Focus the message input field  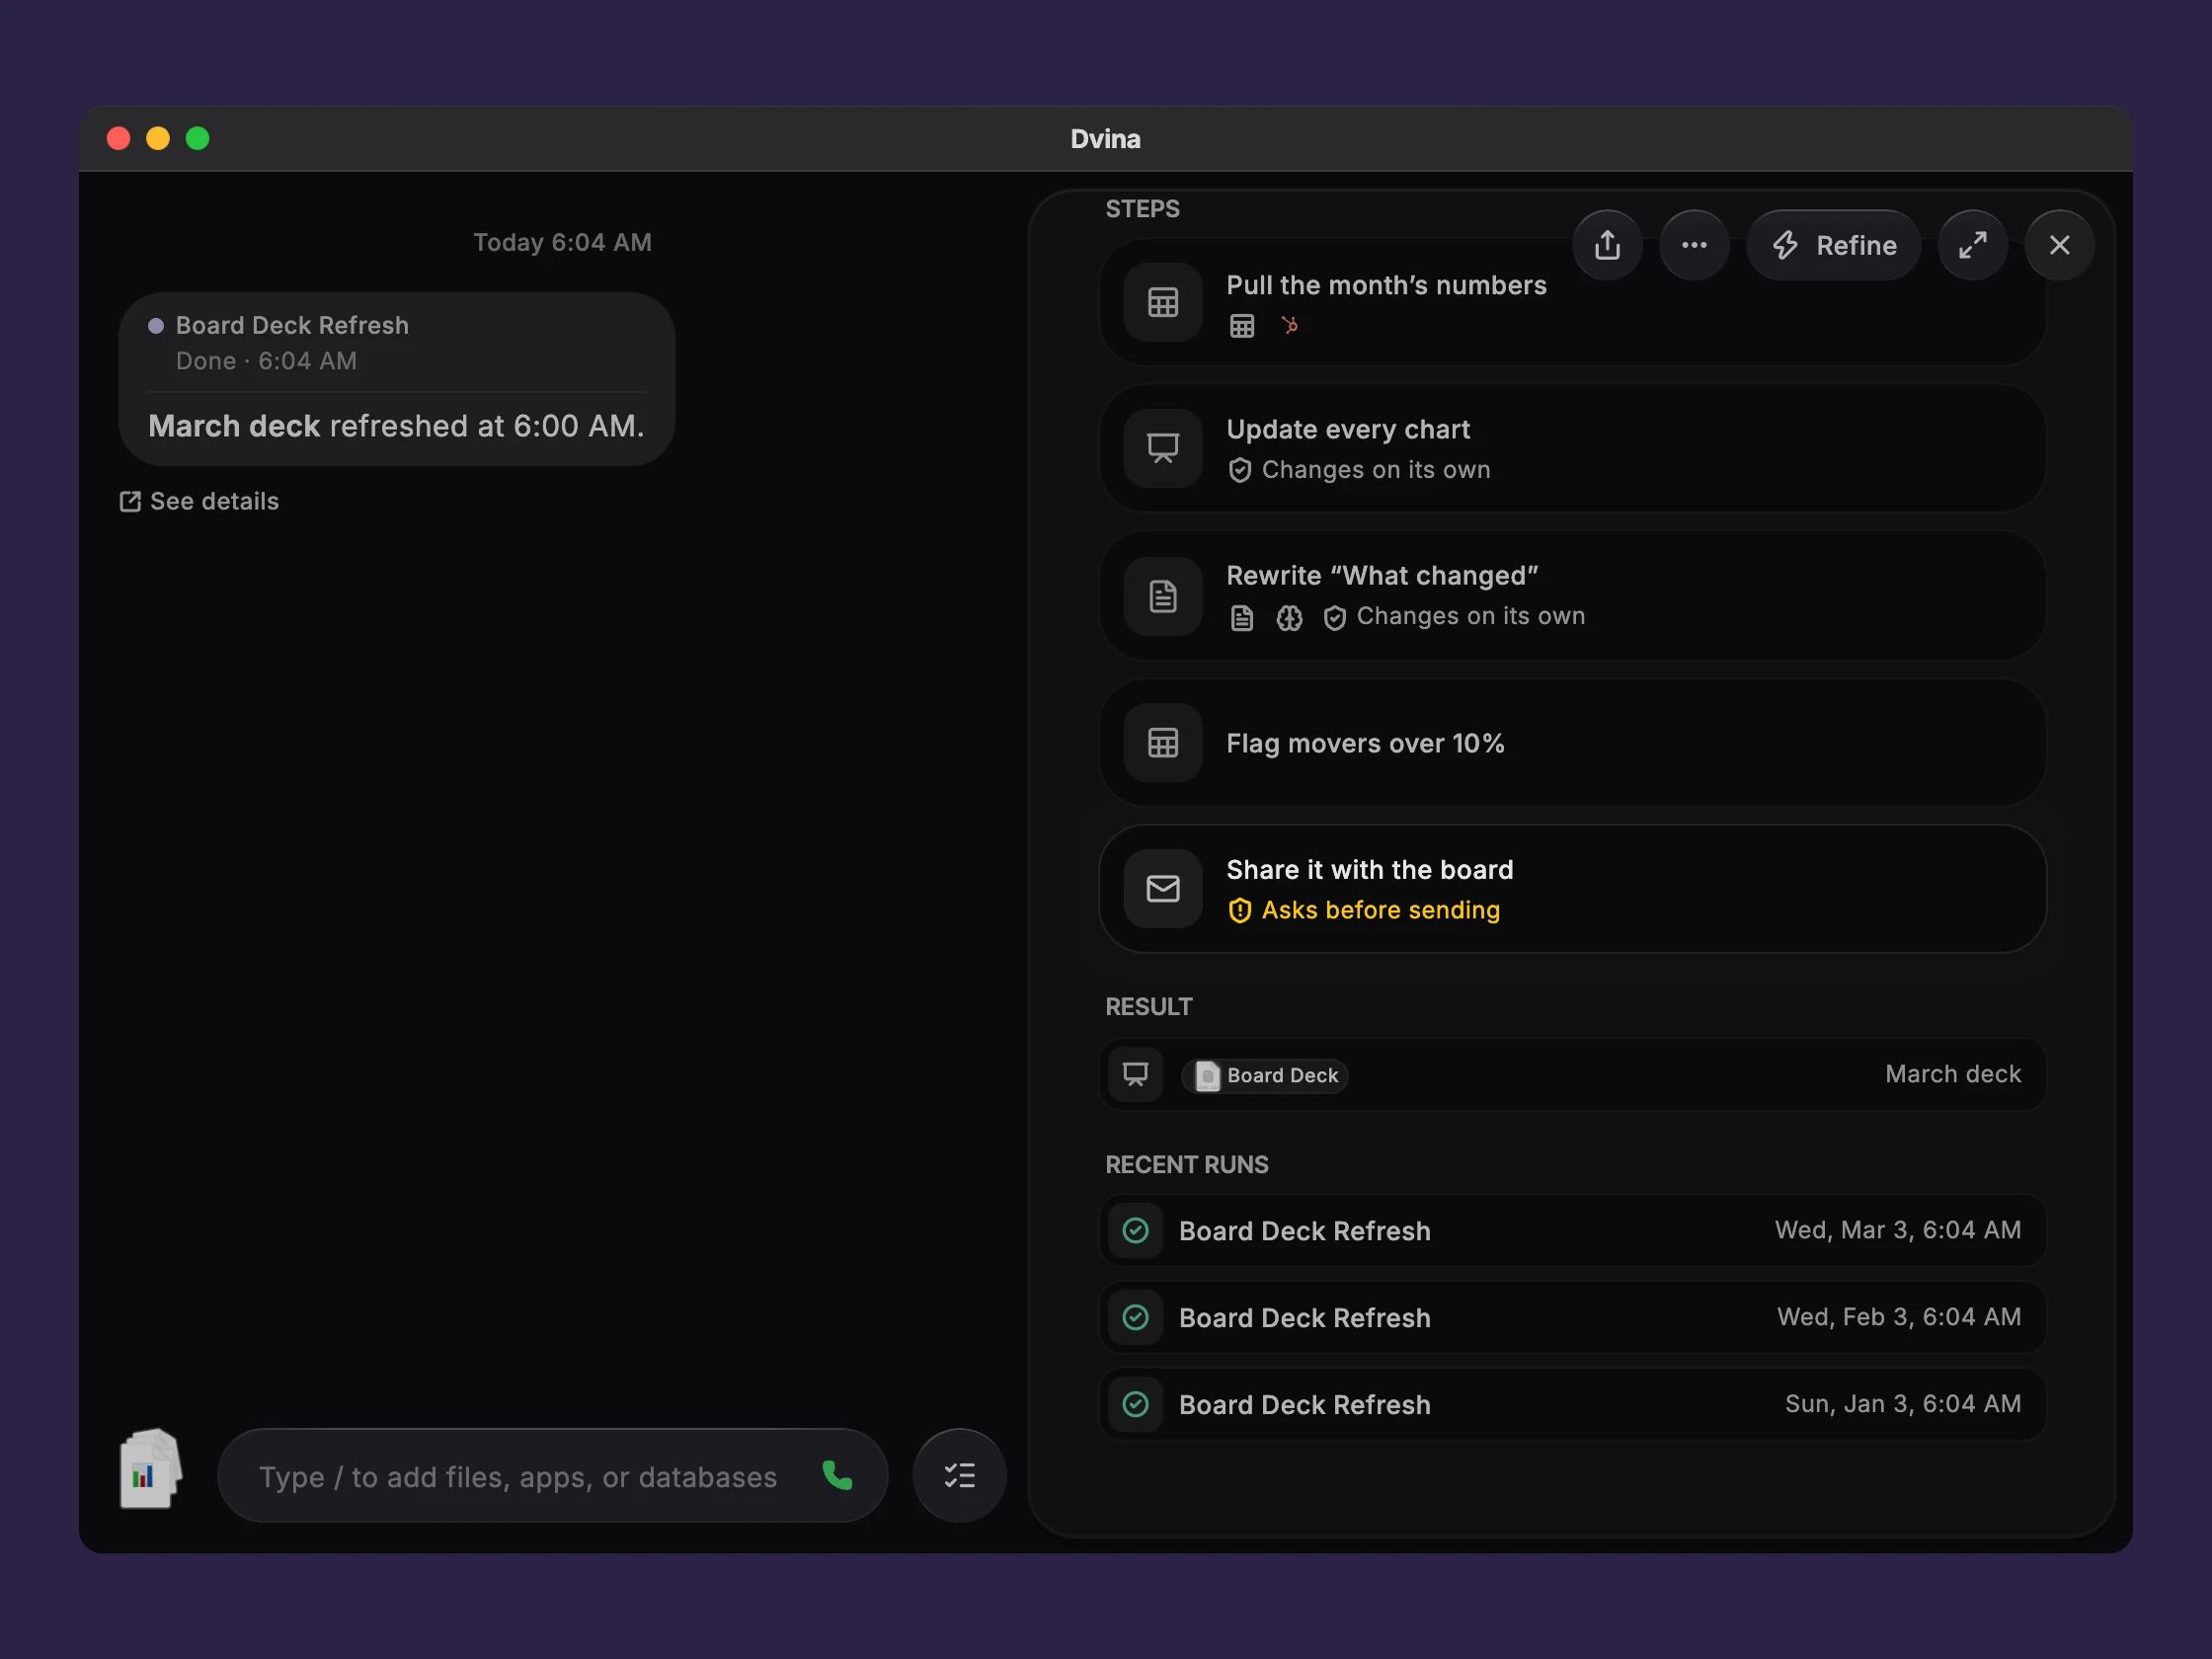tap(552, 1476)
